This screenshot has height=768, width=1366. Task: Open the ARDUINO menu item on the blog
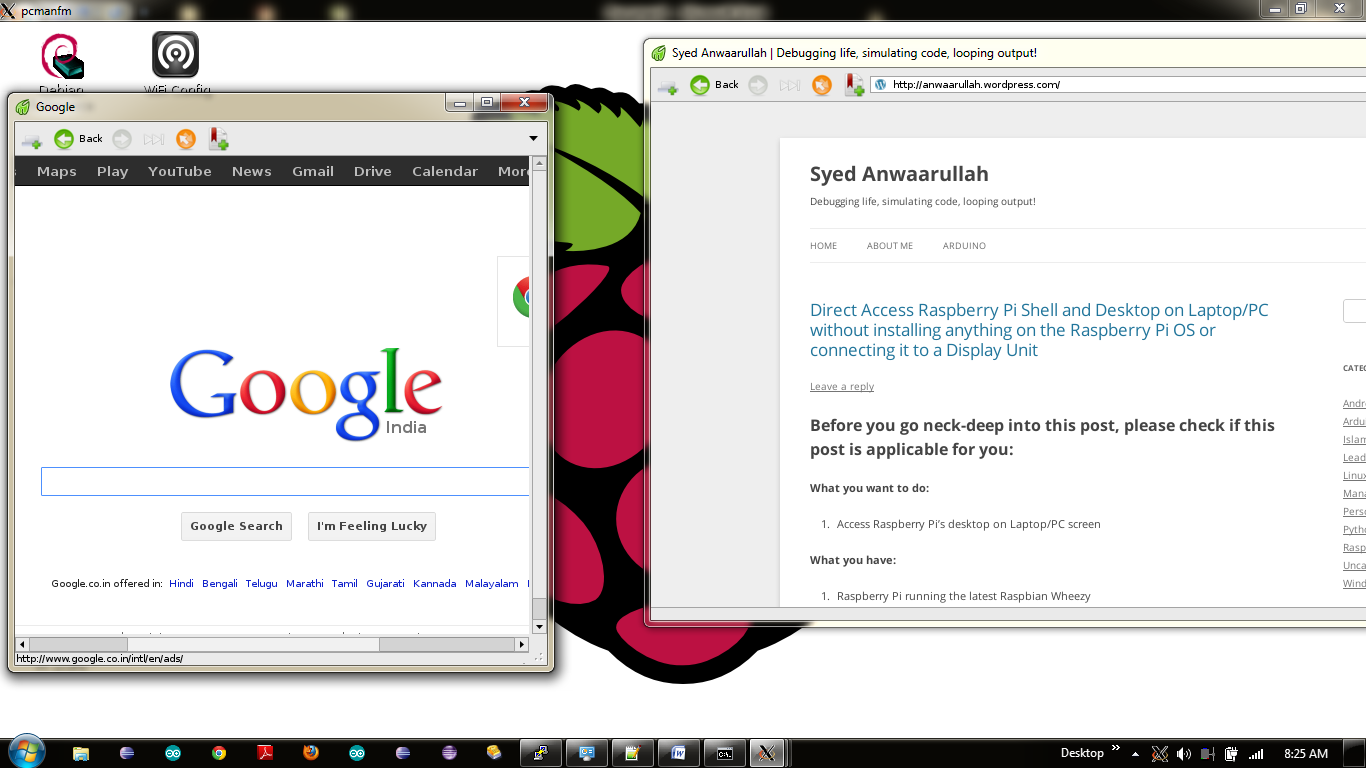(x=964, y=246)
